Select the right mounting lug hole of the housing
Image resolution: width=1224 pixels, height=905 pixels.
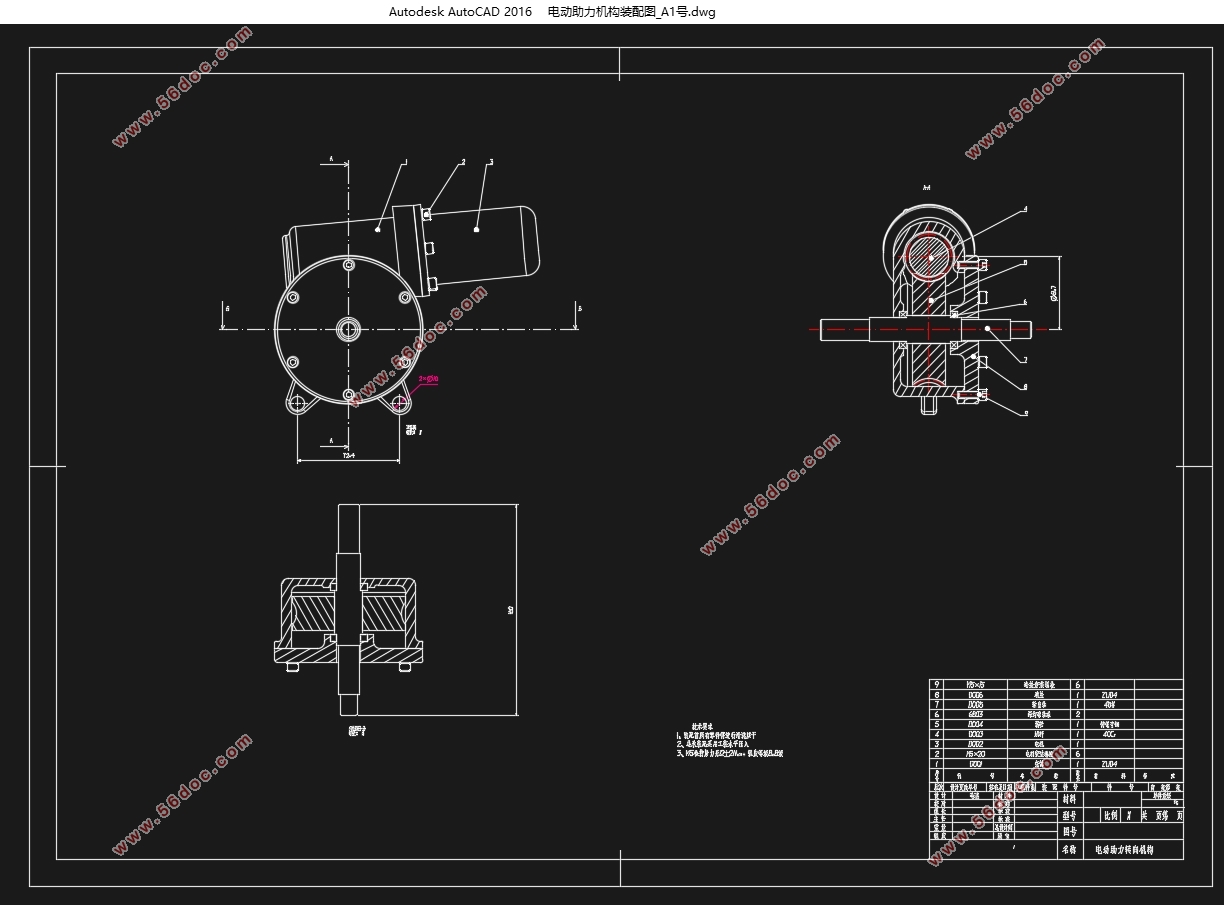[x=400, y=403]
